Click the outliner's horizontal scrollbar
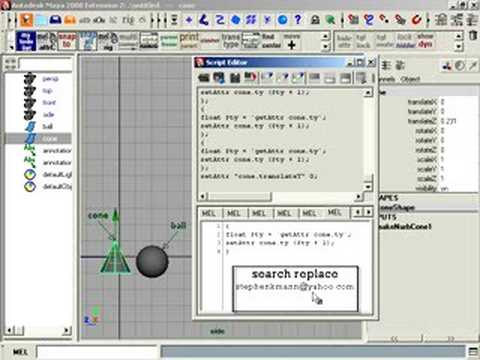 38,330
